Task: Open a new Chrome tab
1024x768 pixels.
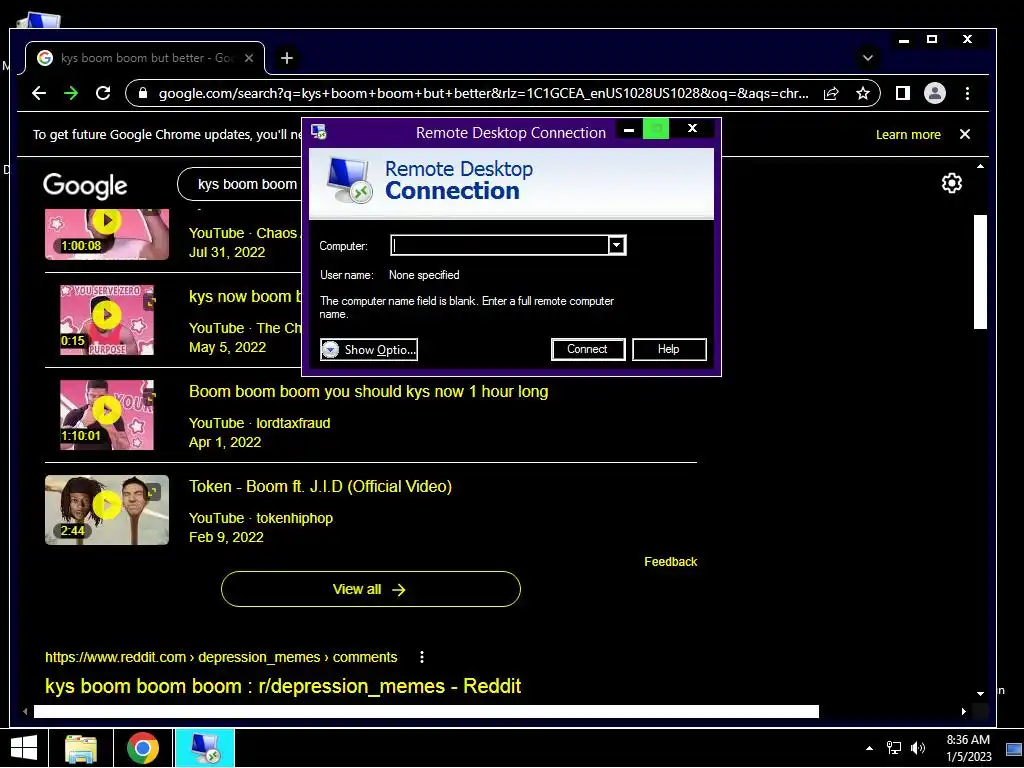Action: pos(287,58)
